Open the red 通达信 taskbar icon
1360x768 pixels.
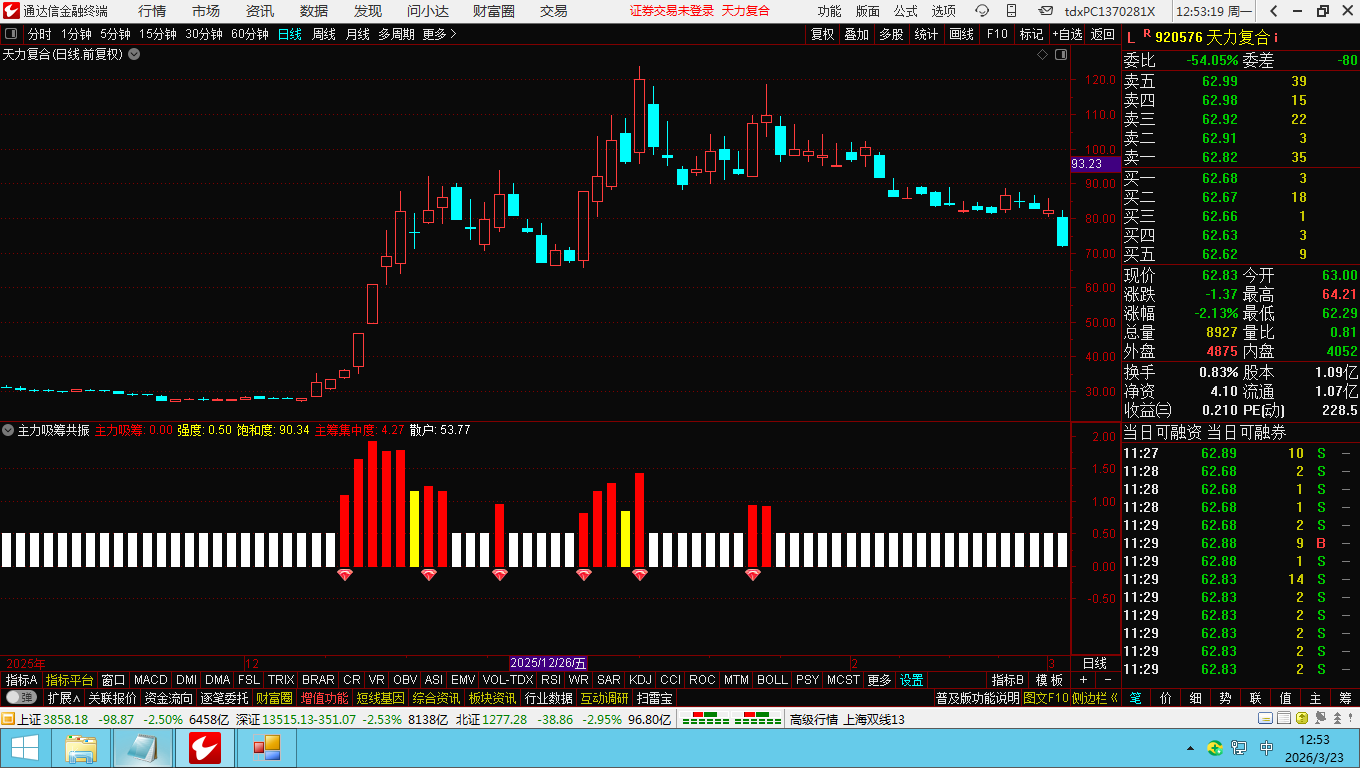point(203,748)
